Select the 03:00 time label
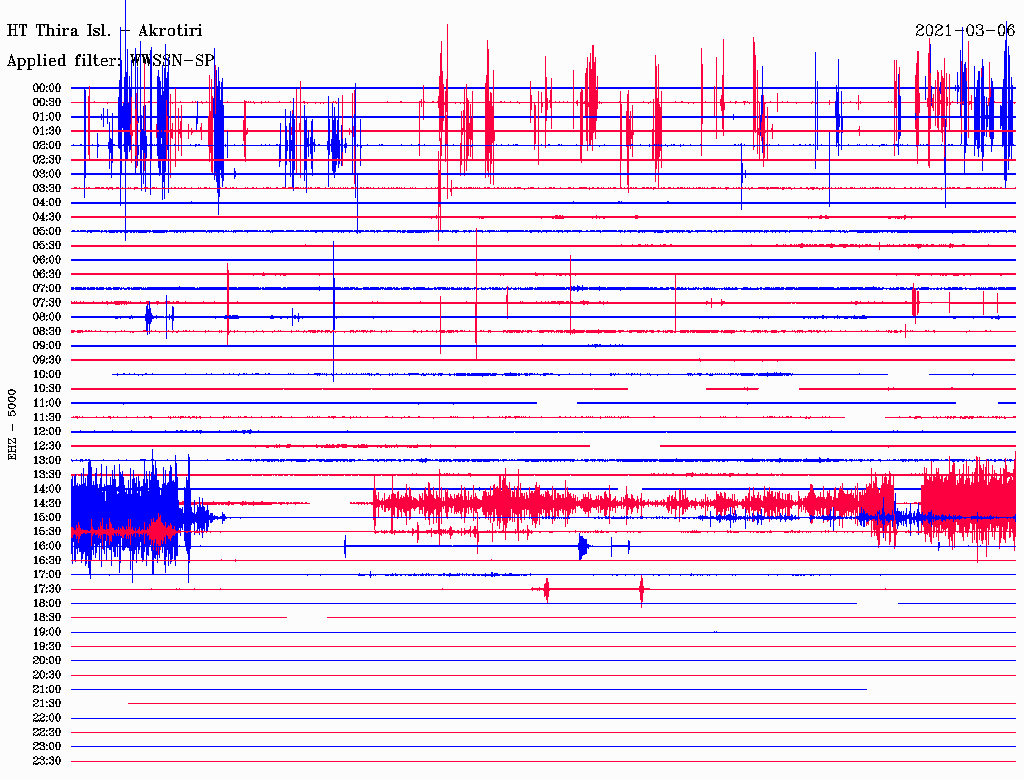 pos(47,174)
